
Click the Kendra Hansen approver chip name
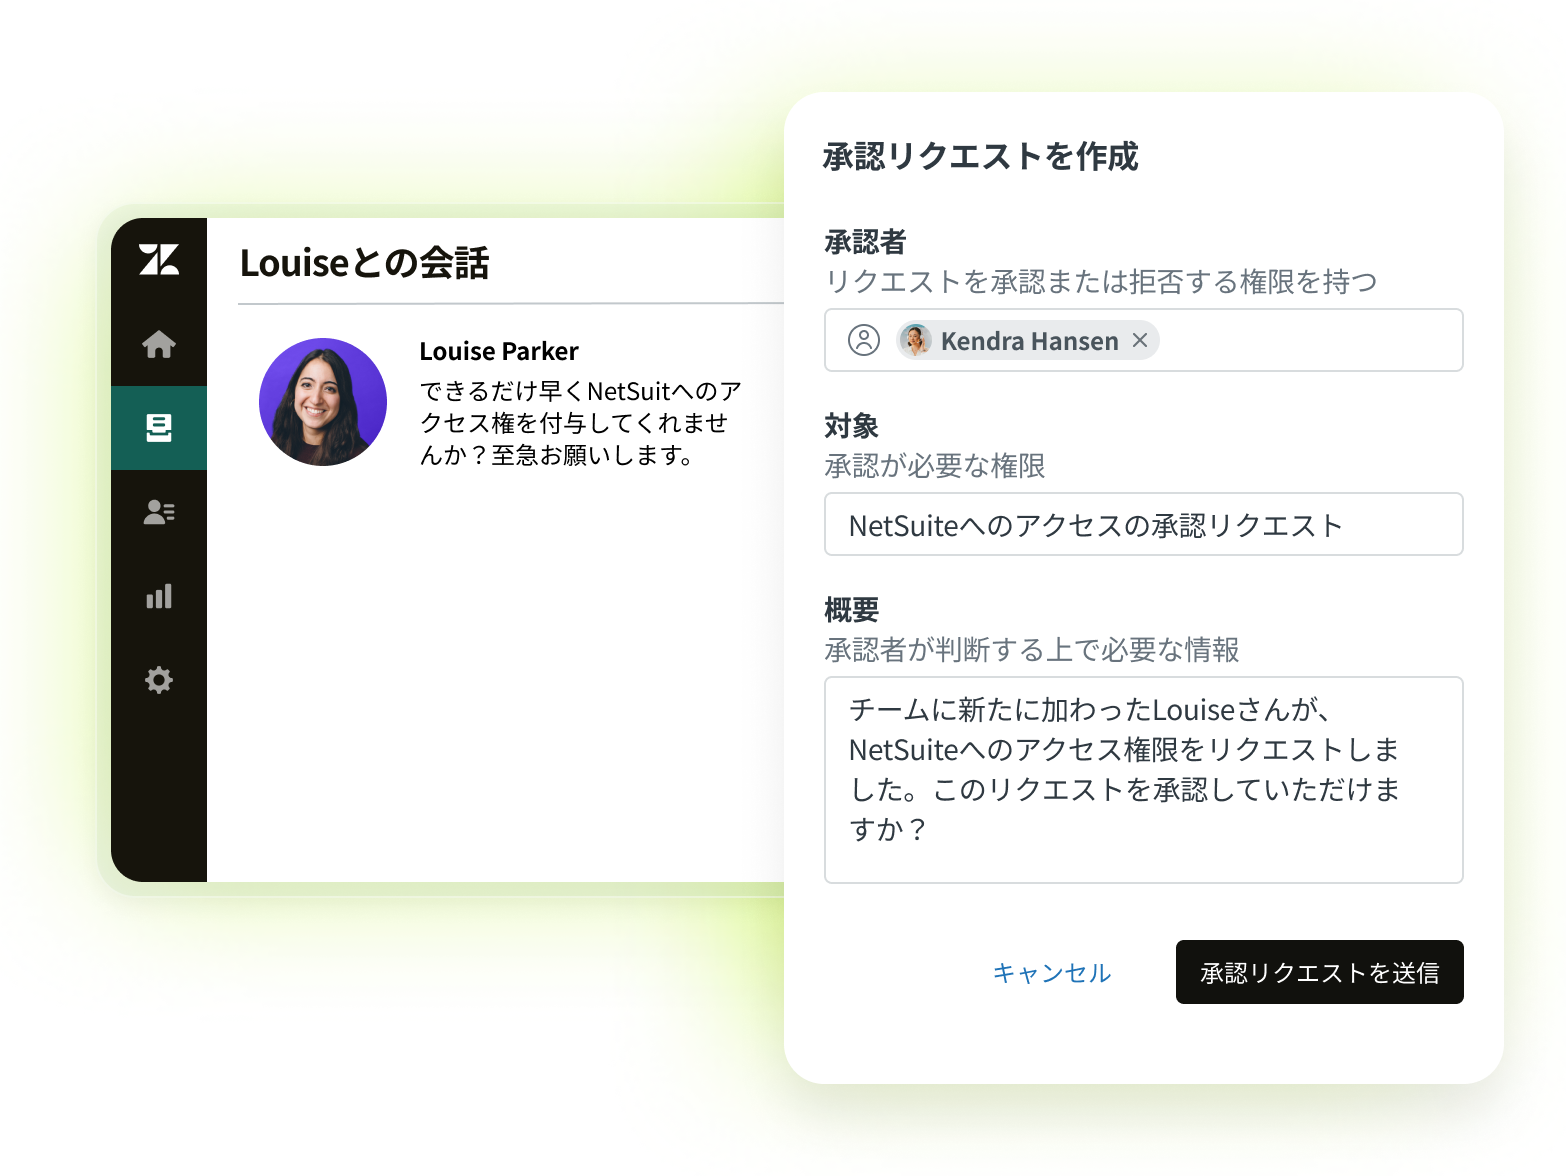1029,342
